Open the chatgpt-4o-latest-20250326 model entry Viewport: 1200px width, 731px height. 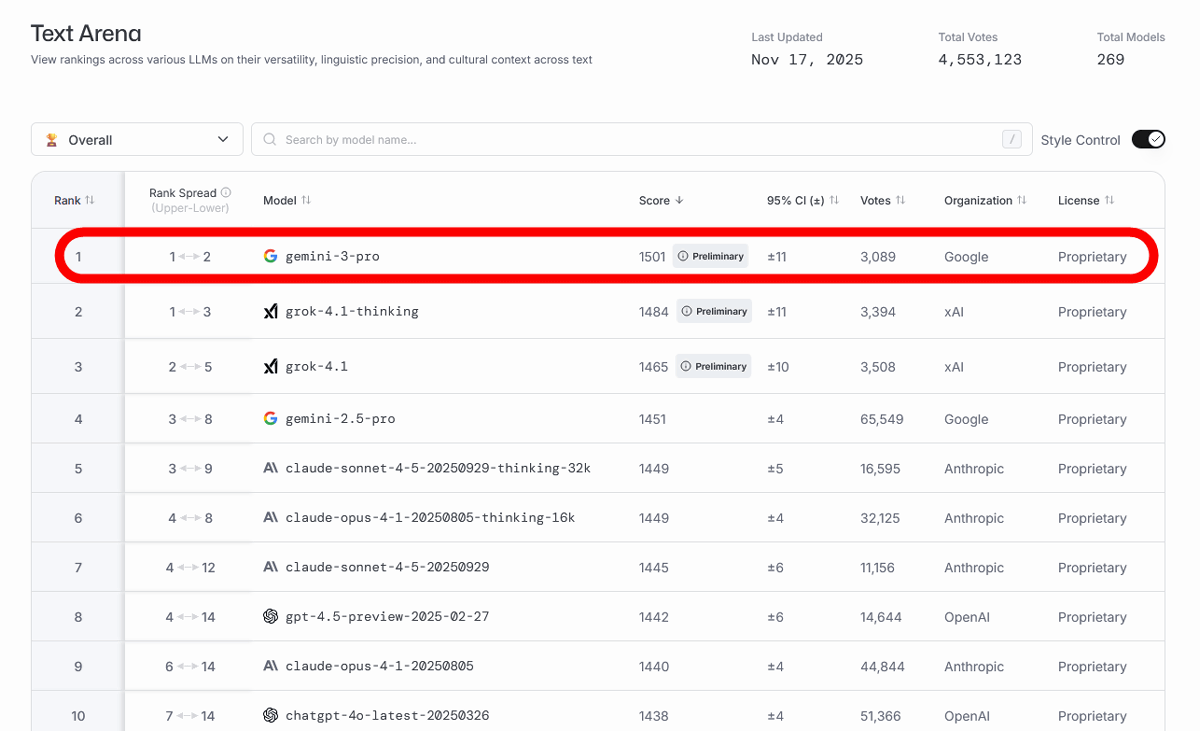point(387,716)
